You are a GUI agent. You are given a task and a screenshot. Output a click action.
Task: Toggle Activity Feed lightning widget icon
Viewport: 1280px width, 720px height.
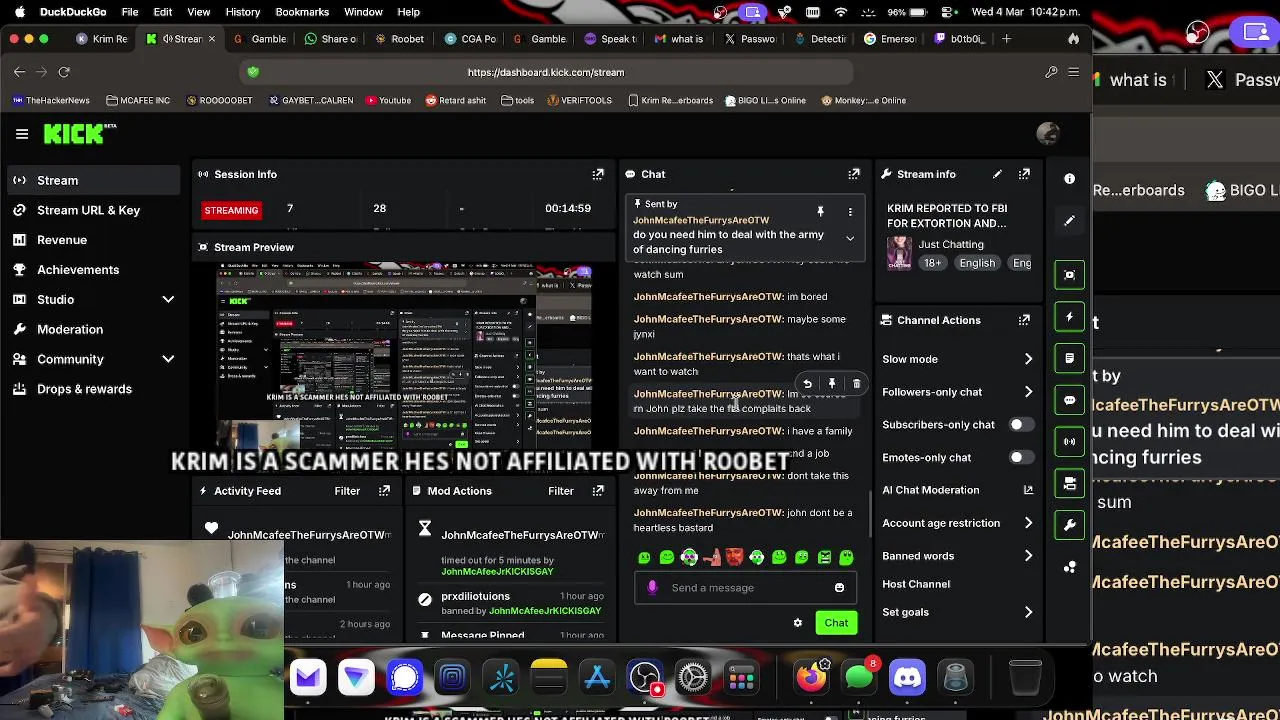tap(1069, 316)
